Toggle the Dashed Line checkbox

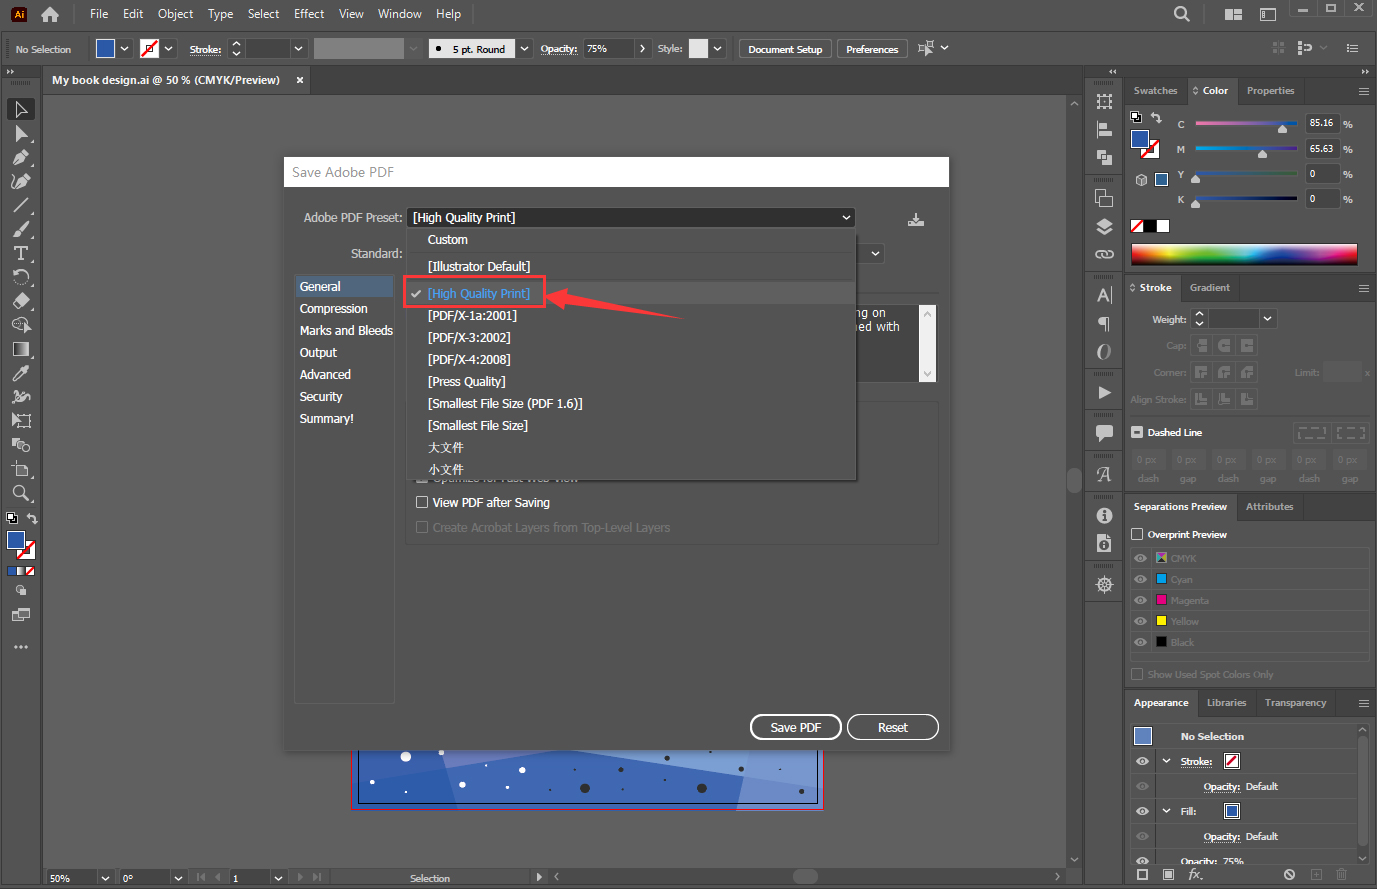click(1137, 432)
